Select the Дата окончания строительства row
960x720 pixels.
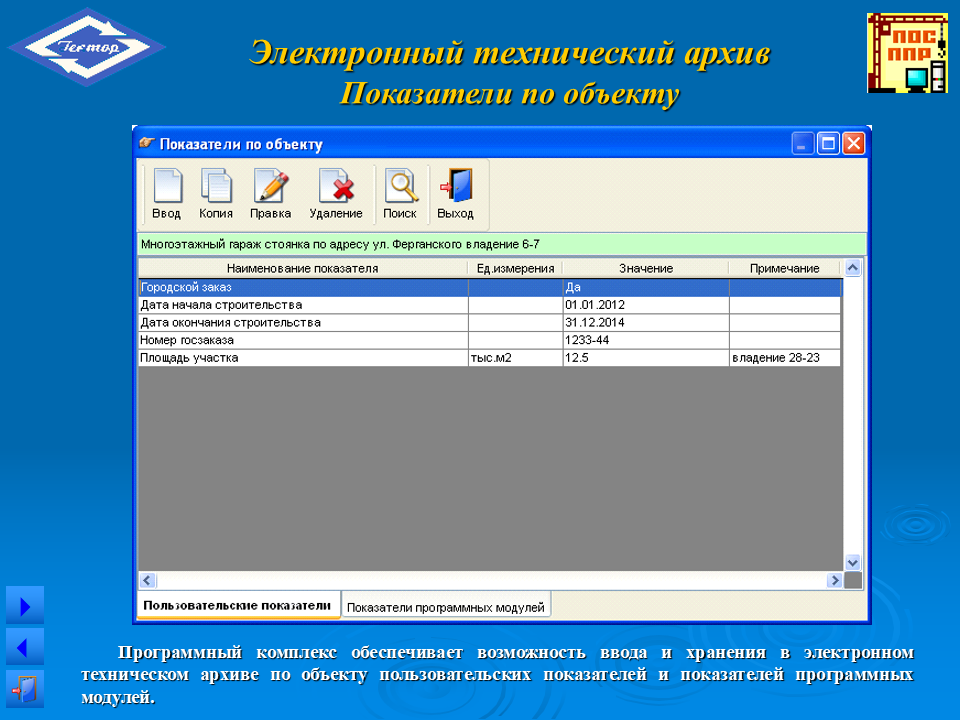pos(490,323)
